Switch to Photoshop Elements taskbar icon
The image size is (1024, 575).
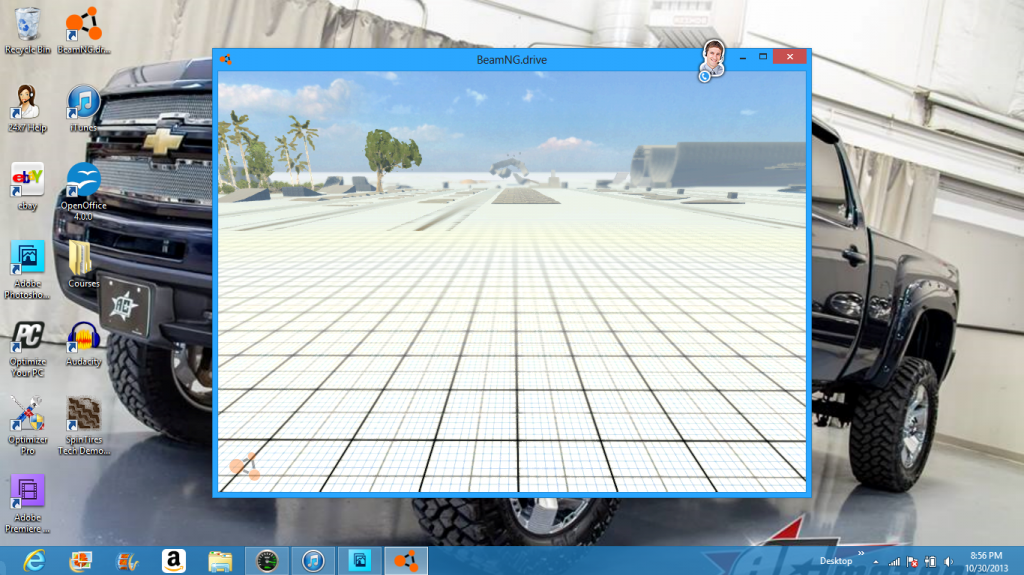pos(359,561)
